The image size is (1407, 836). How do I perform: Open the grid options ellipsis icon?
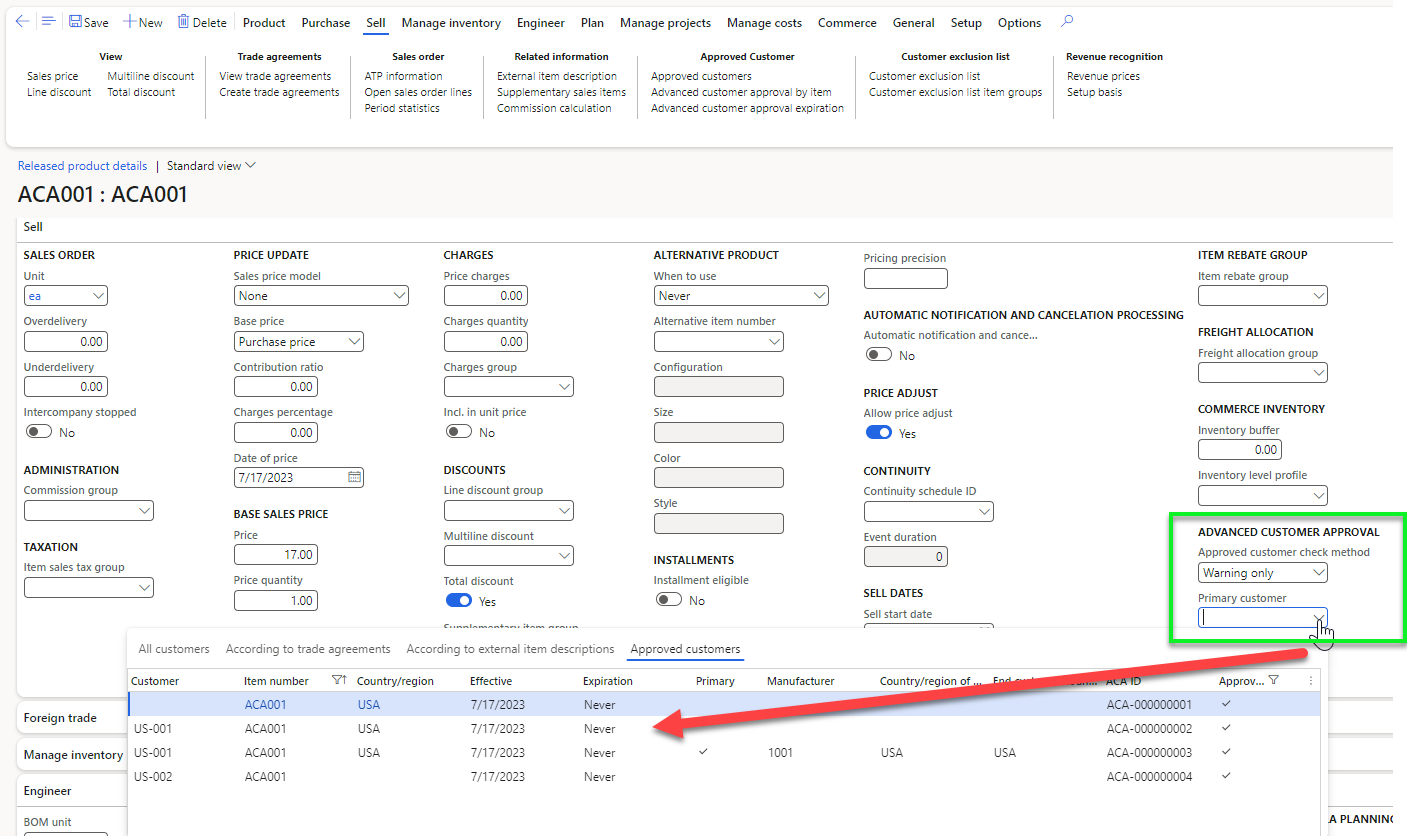coord(1311,680)
